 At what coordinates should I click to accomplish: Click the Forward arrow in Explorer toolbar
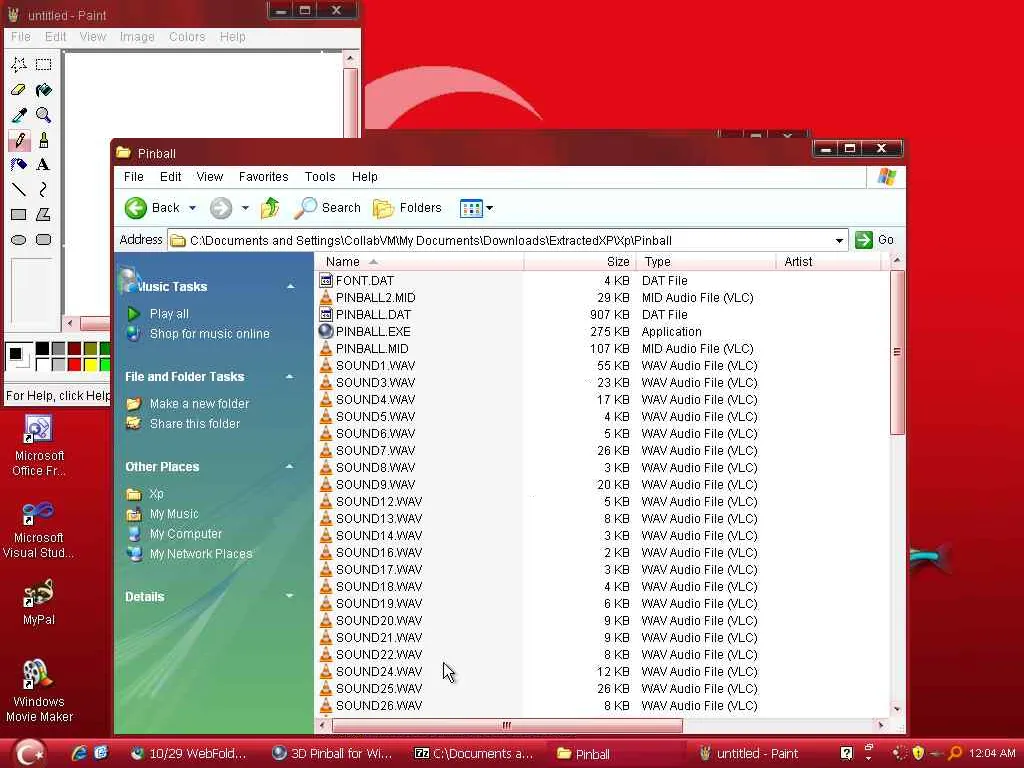[221, 208]
